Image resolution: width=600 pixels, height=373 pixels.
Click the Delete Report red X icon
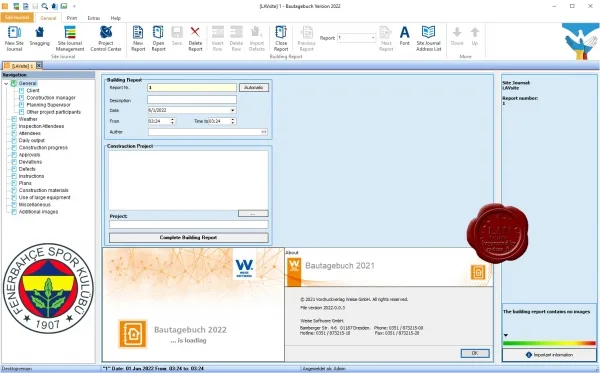click(195, 32)
